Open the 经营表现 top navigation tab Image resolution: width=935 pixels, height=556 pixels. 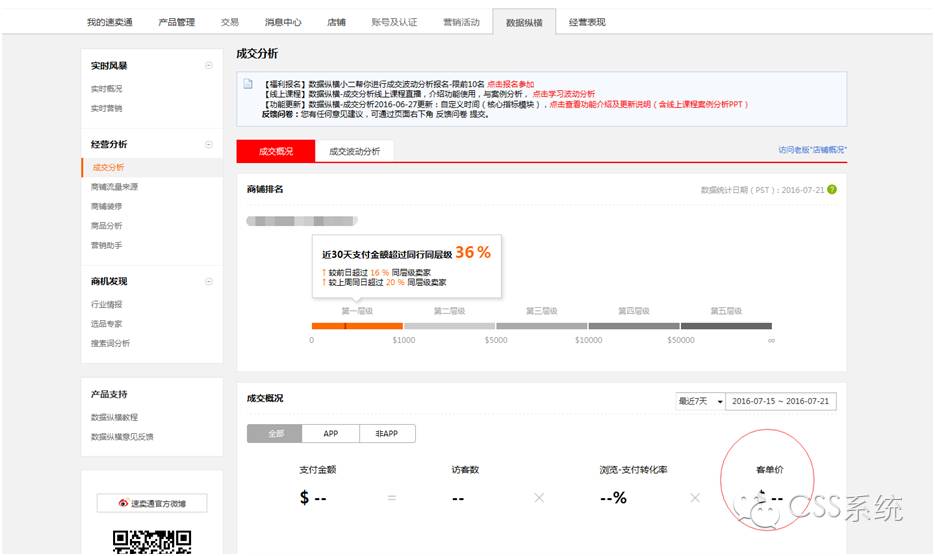coord(587,22)
